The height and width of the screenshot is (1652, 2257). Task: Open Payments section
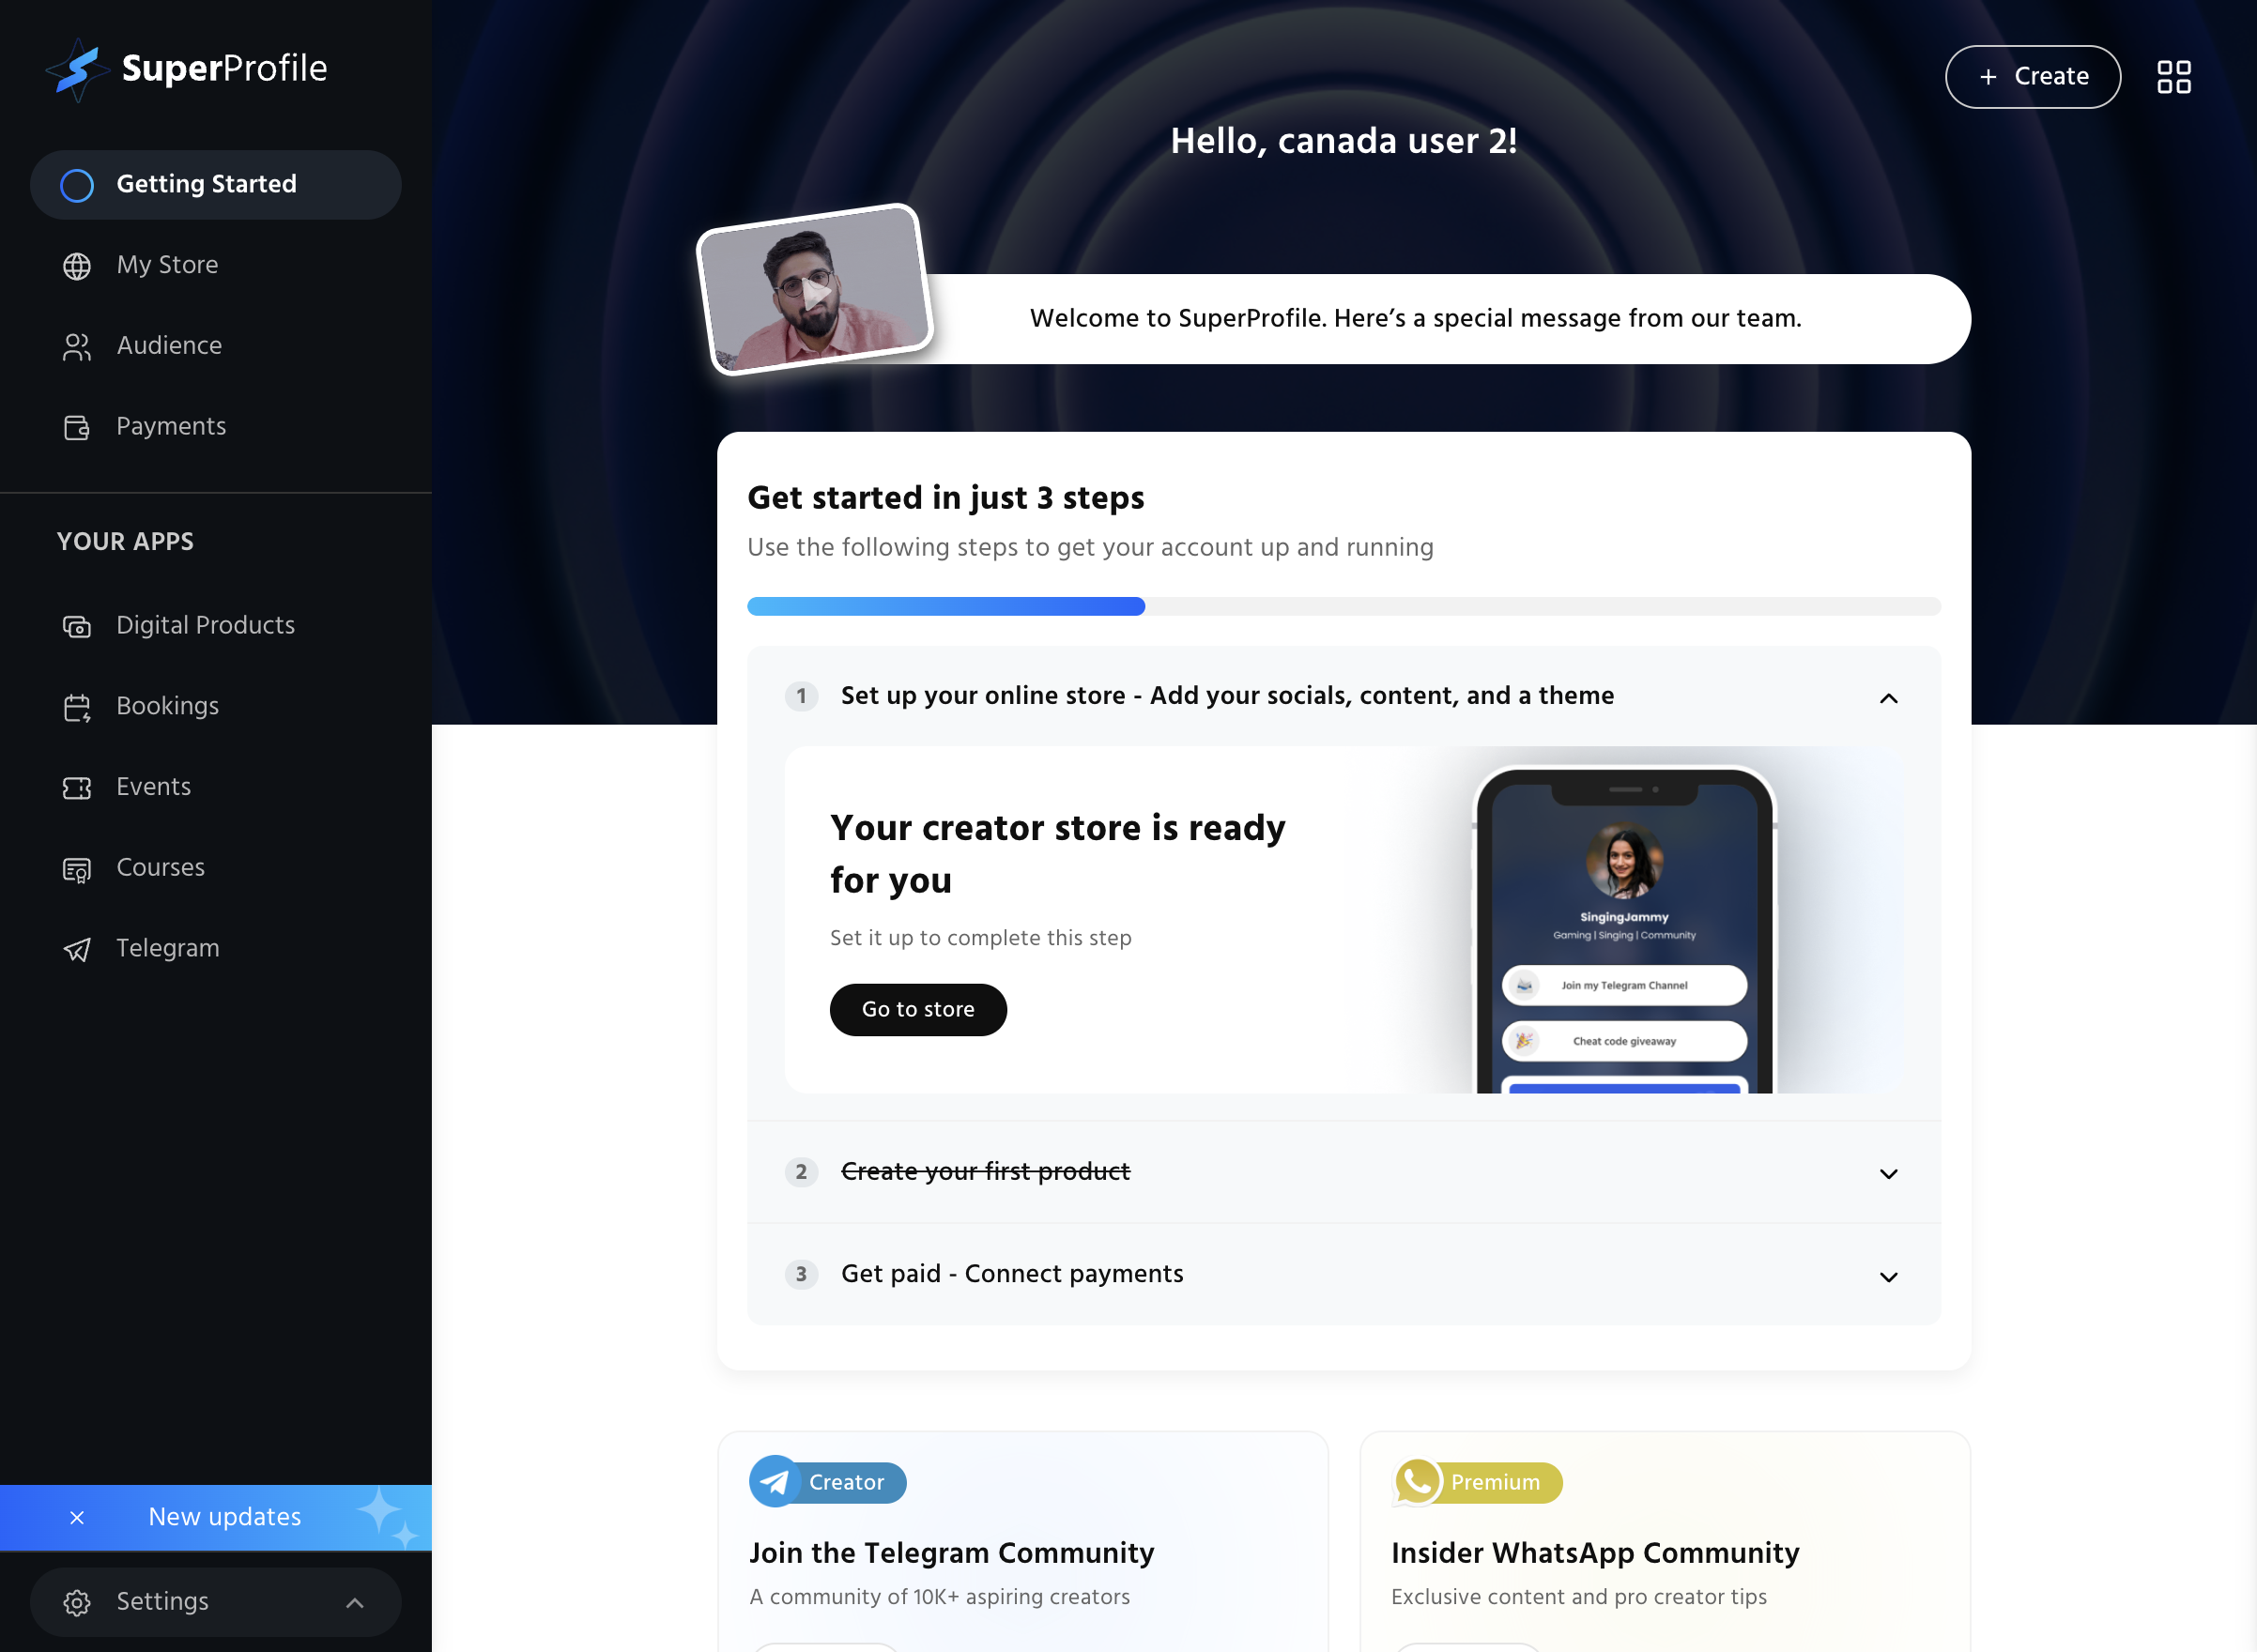[170, 426]
